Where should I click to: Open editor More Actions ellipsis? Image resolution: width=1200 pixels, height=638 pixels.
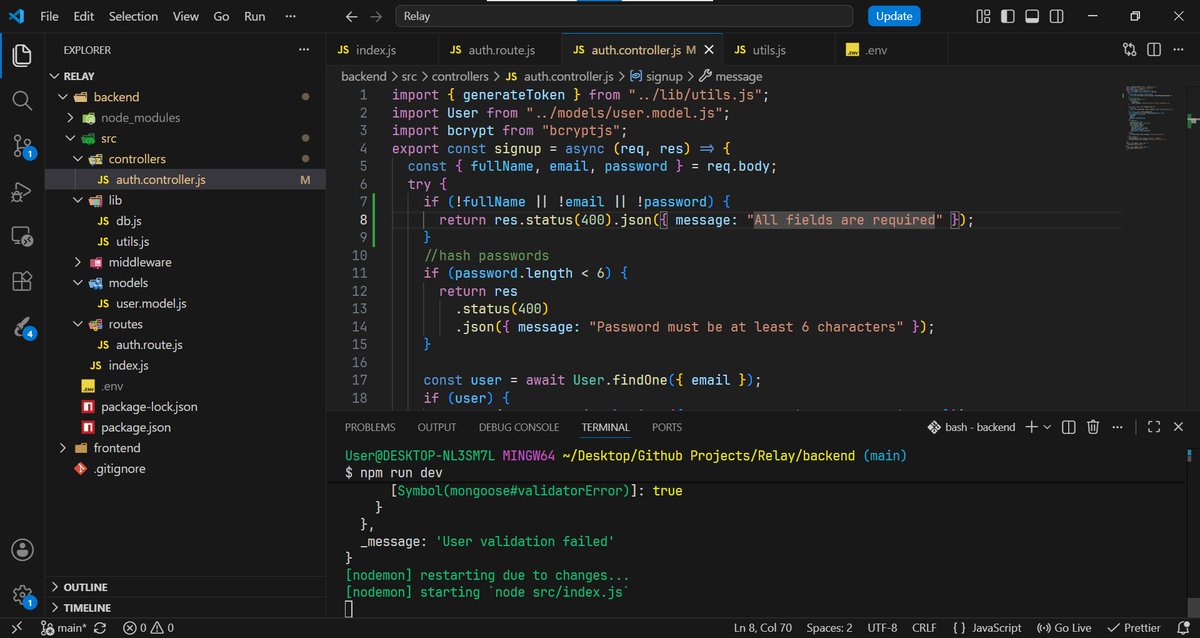(1178, 49)
